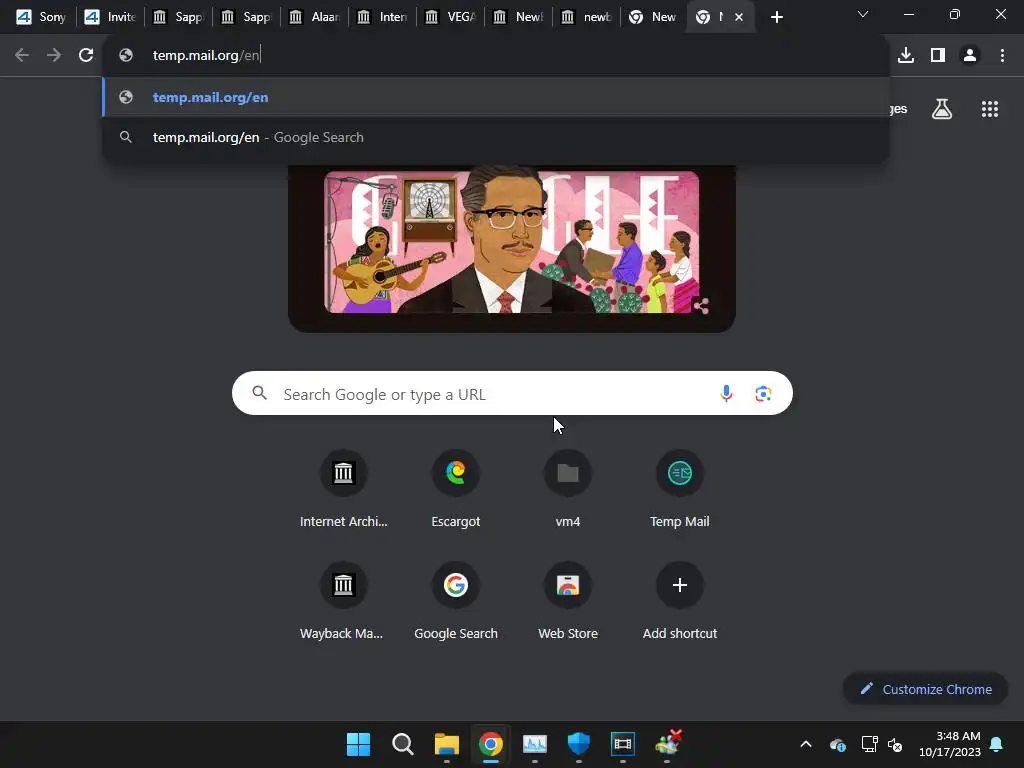Viewport: 1024px width, 768px height.
Task: Show hidden system tray icons
Action: tap(806, 744)
